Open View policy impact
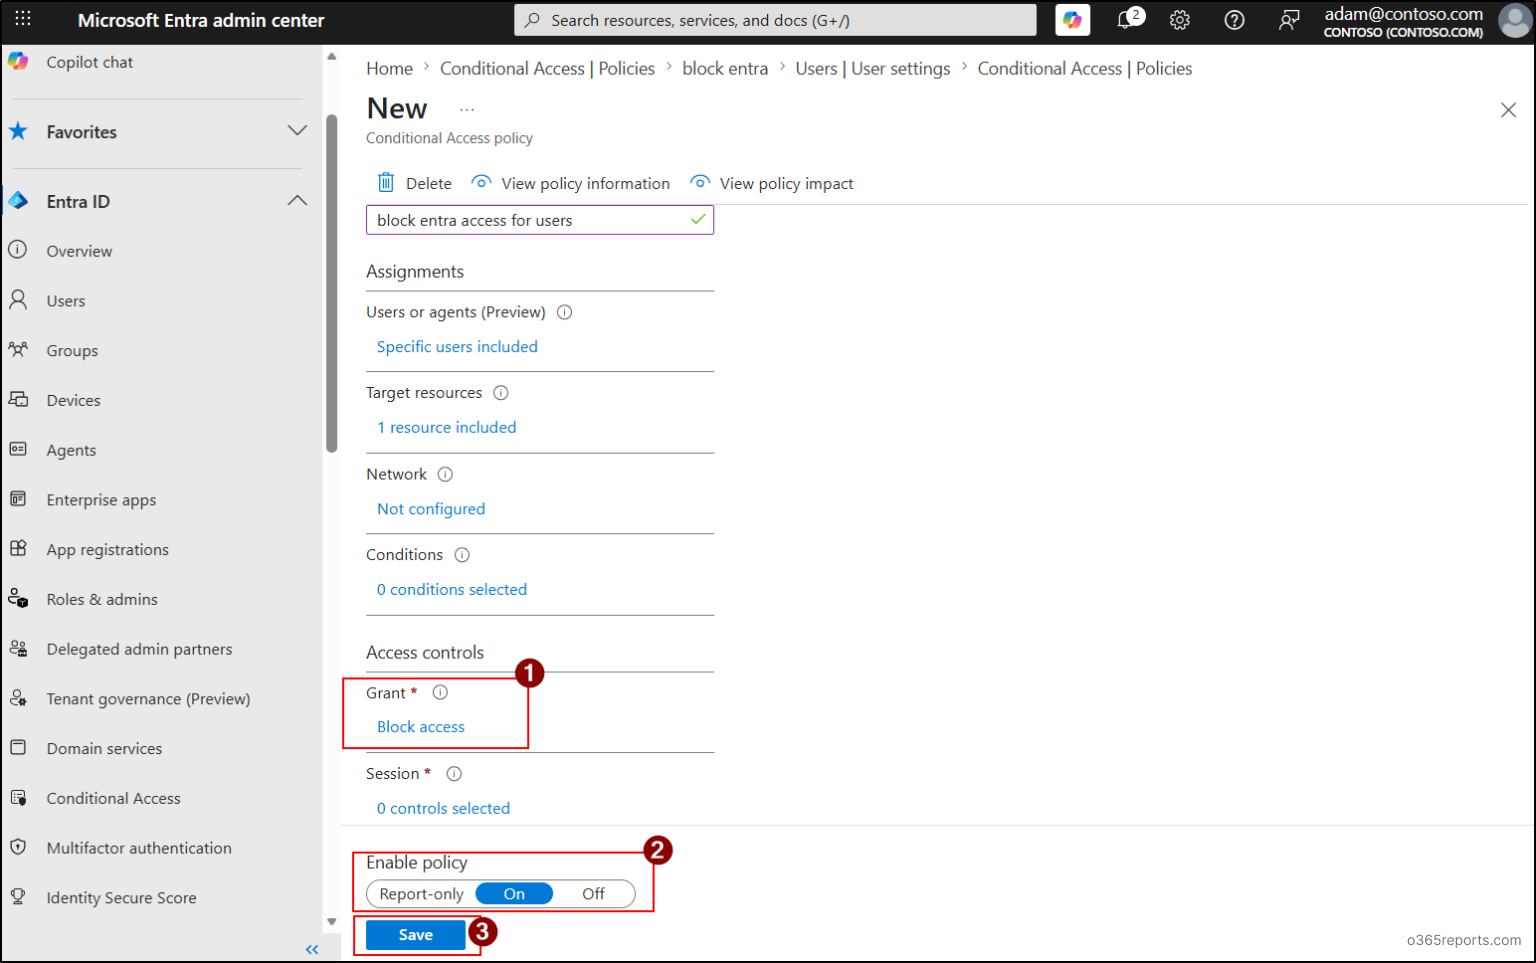This screenshot has height=963, width=1536. point(772,183)
